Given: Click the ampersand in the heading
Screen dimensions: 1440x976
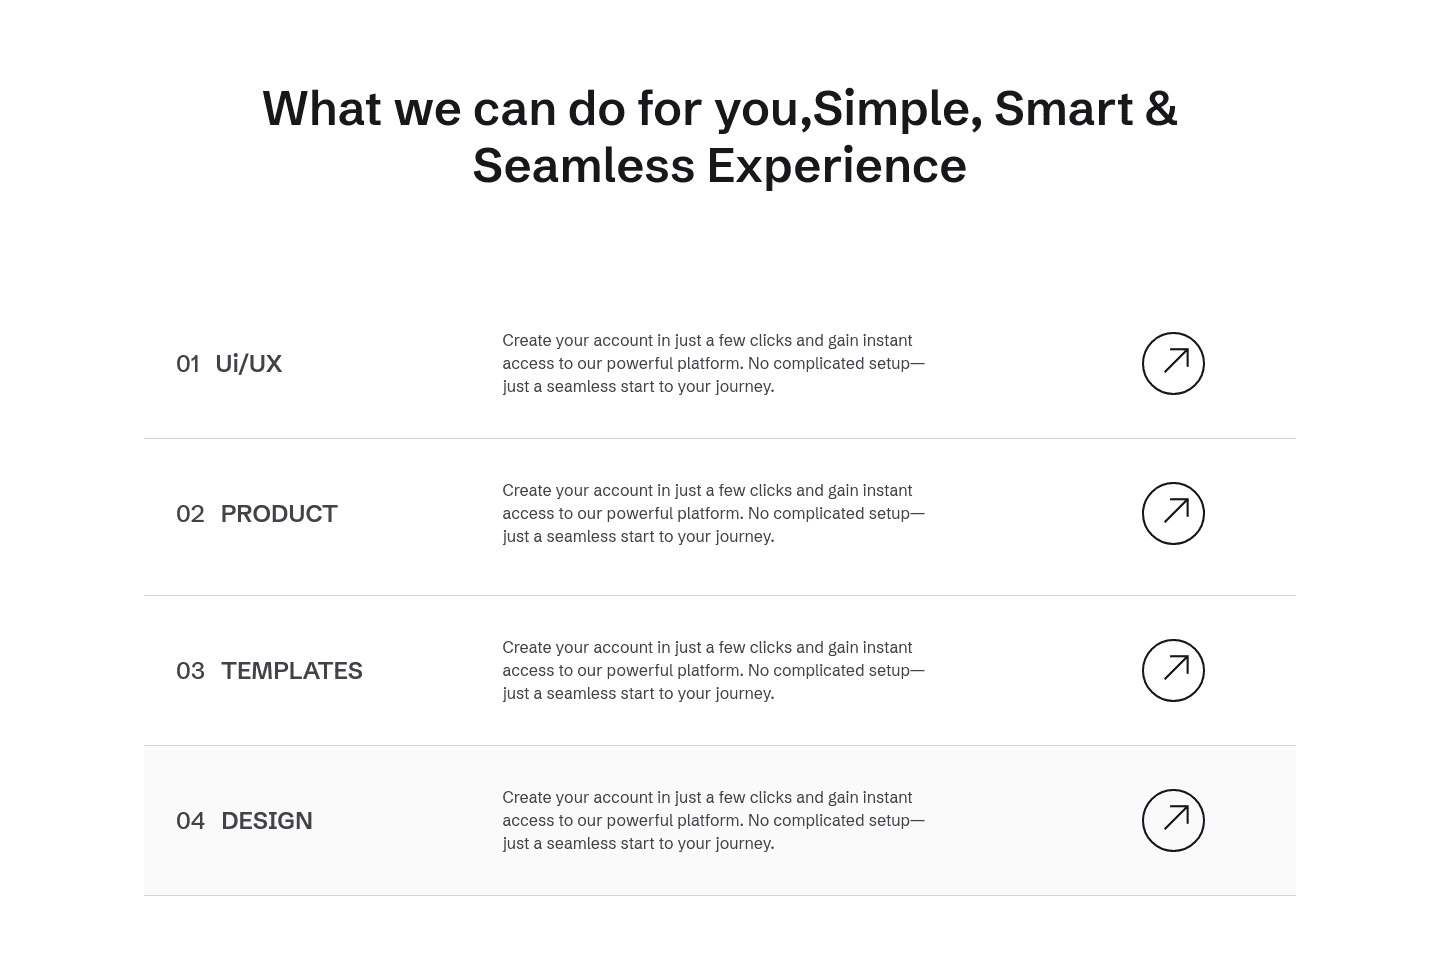Looking at the screenshot, I should coord(1161,108).
